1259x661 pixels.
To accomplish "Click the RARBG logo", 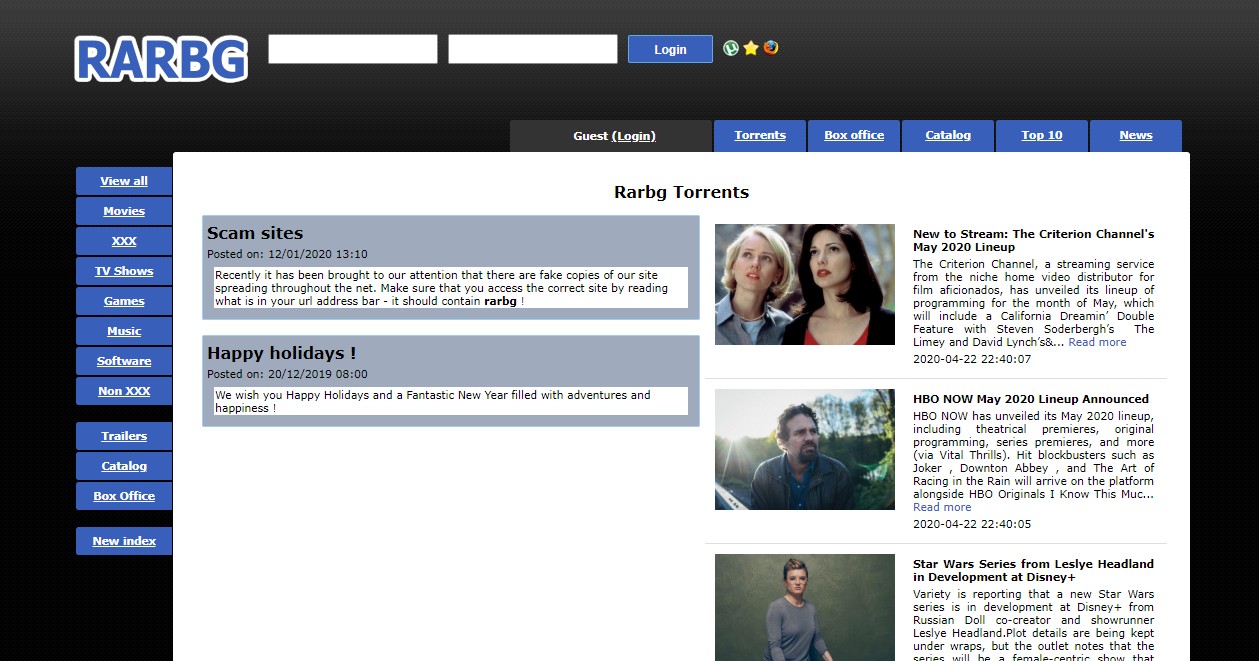I will (x=161, y=59).
